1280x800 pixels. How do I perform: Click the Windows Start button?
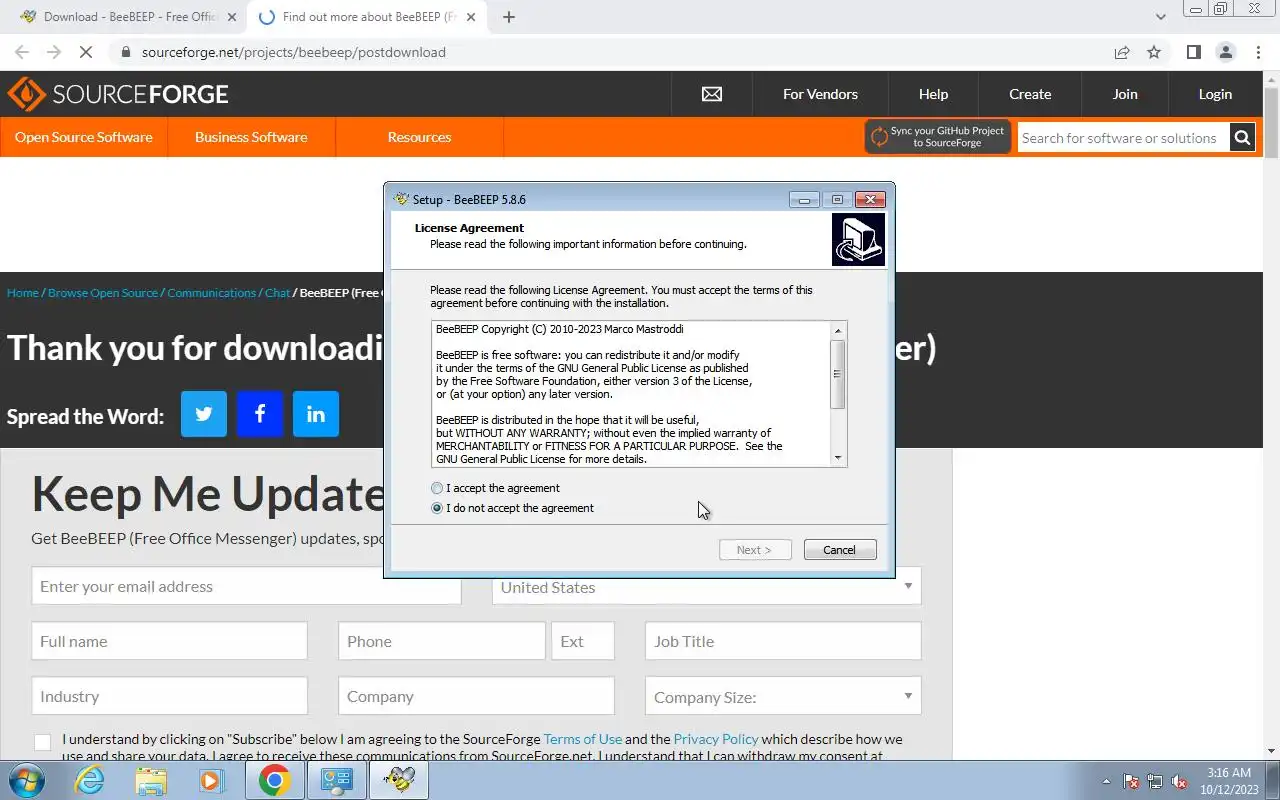pyautogui.click(x=26, y=780)
